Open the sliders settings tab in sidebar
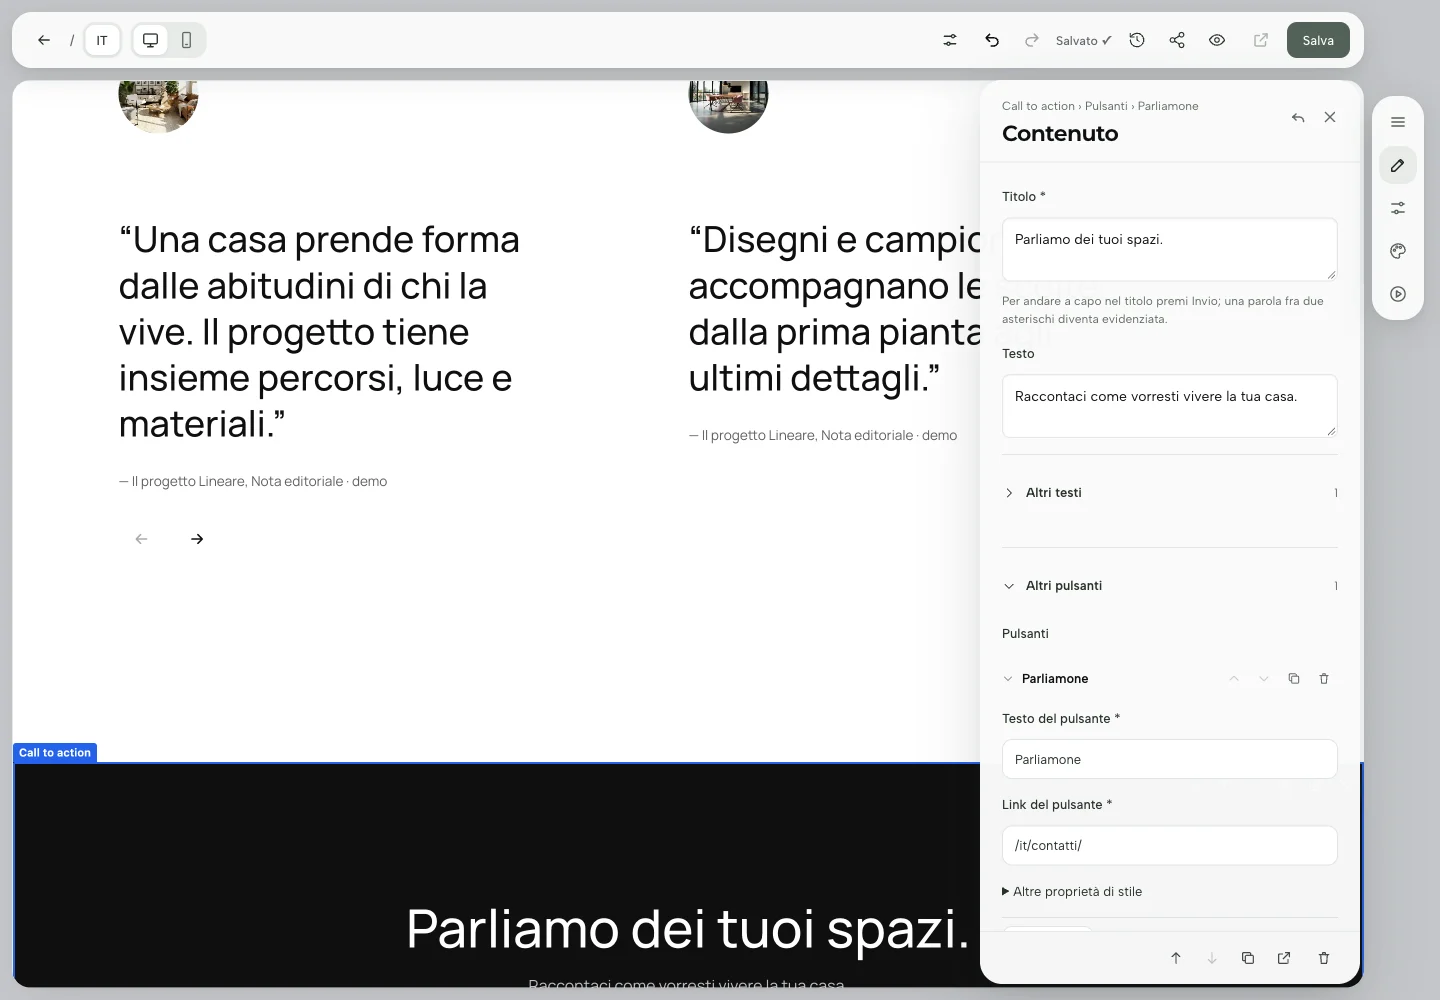 pyautogui.click(x=1398, y=208)
